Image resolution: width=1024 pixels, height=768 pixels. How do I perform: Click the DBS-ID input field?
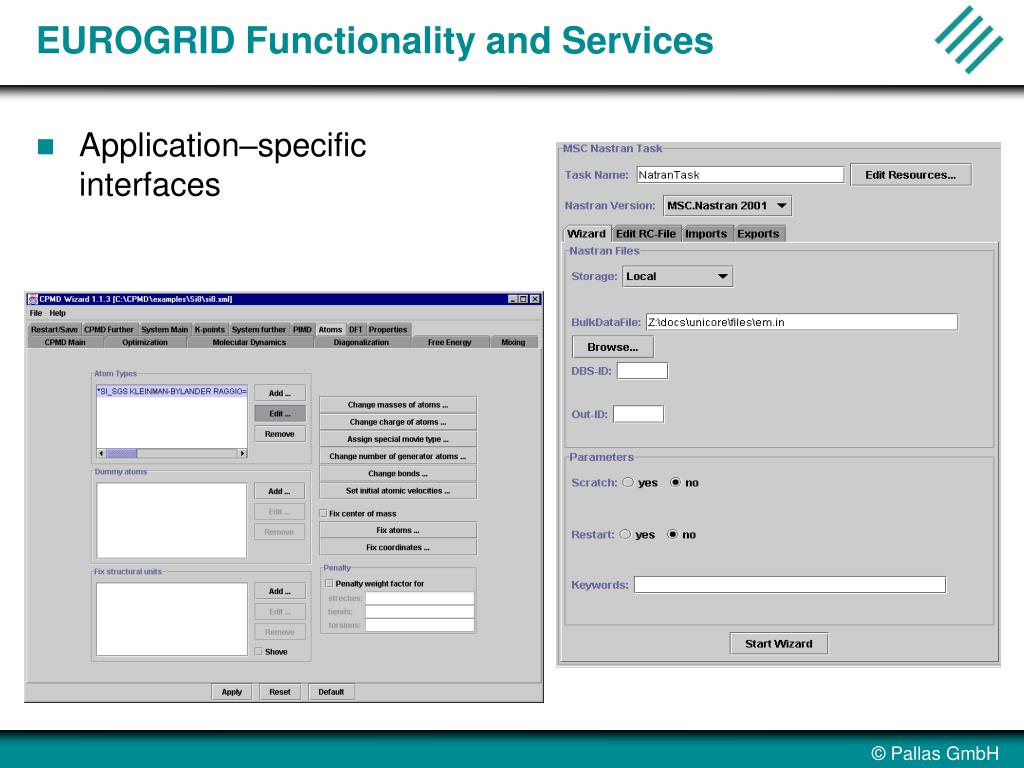[643, 371]
